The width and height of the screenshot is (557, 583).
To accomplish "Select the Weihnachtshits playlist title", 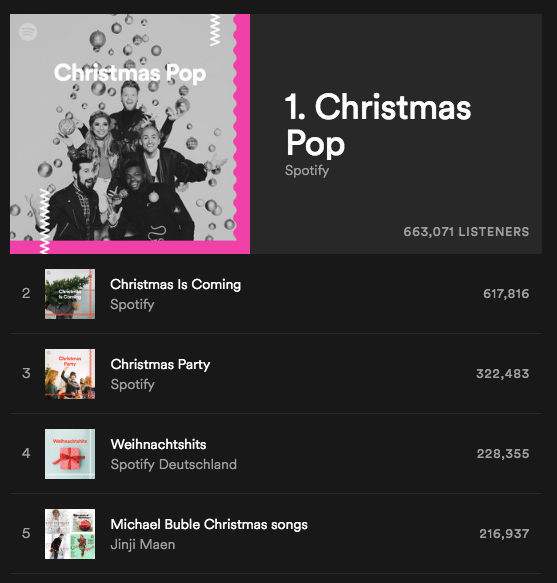I will (x=158, y=444).
